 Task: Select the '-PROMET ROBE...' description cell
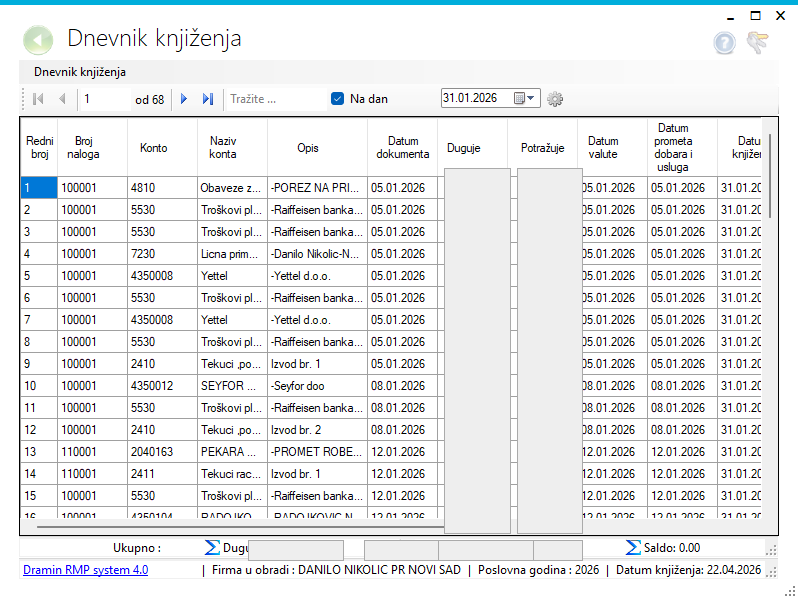tap(317, 451)
